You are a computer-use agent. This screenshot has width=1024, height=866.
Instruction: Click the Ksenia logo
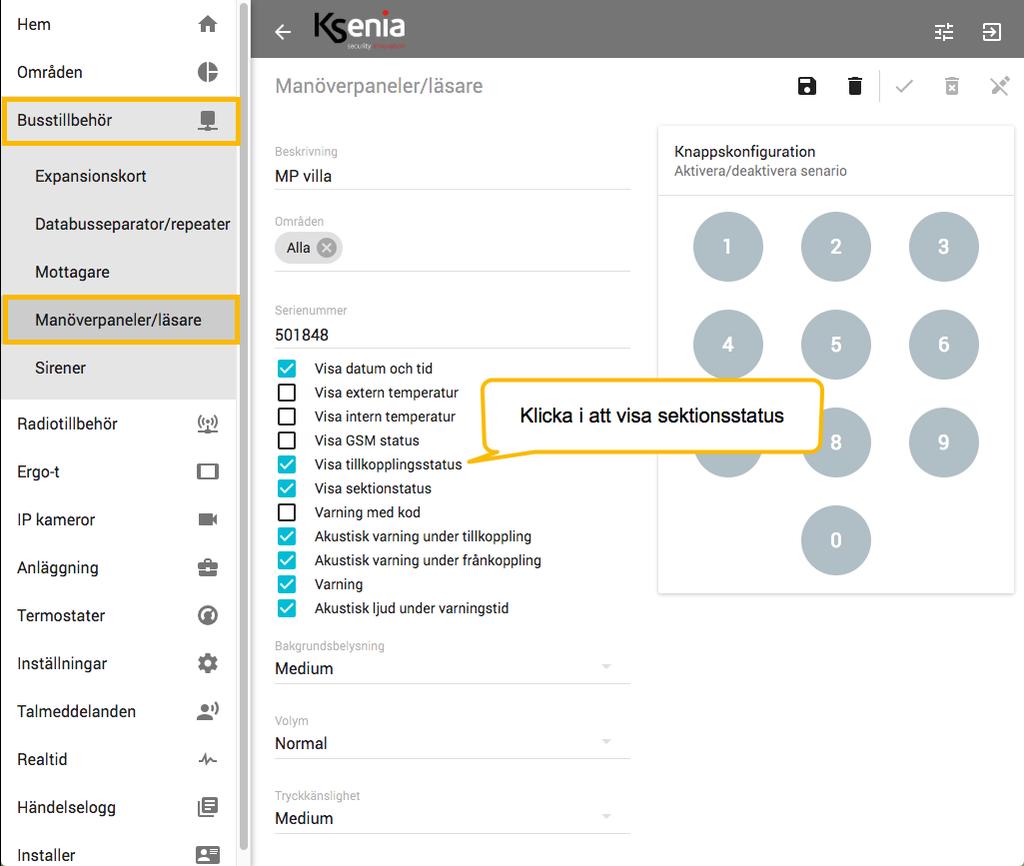click(x=359, y=29)
